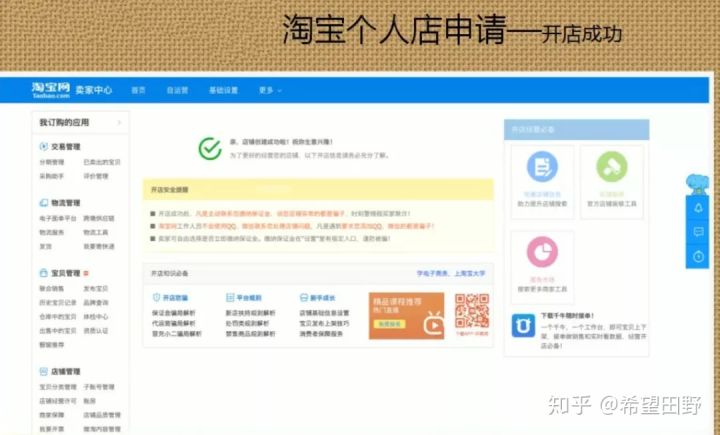Screen dimensions: 720x435
Task: Click the 店铺基础信息设置 link
Action: (323, 311)
